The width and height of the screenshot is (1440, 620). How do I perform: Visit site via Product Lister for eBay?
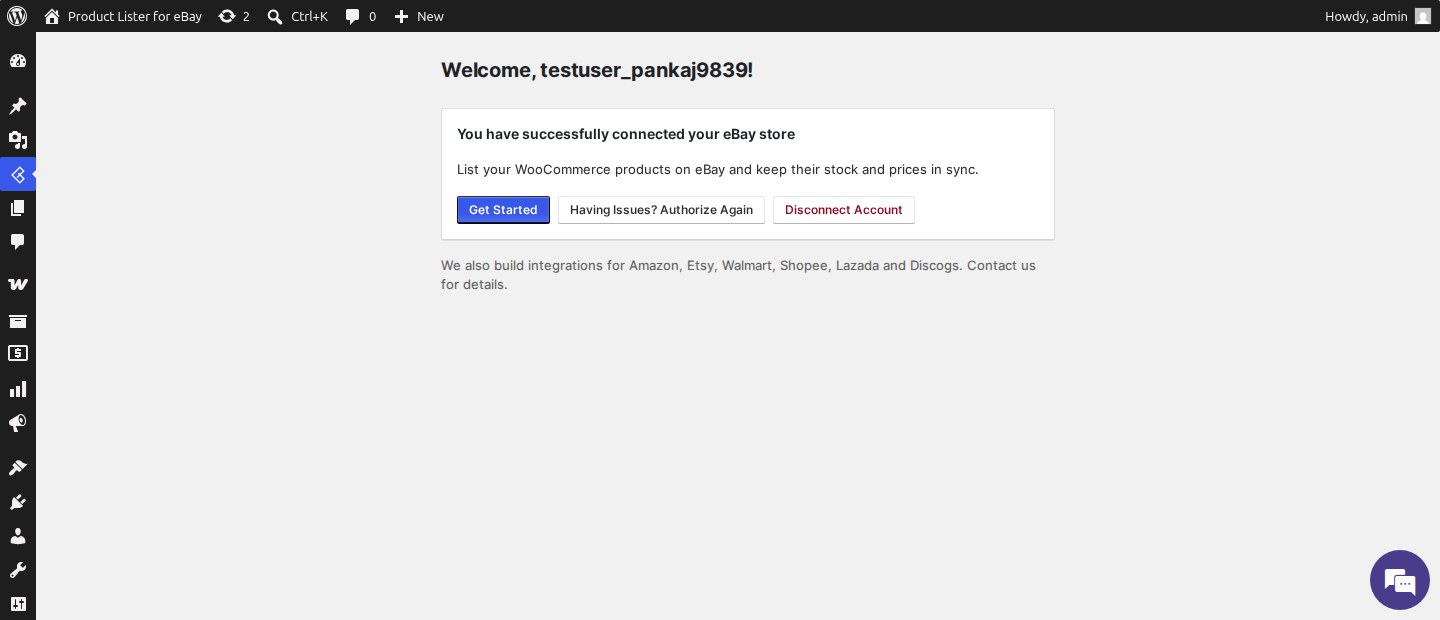pyautogui.click(x=123, y=16)
